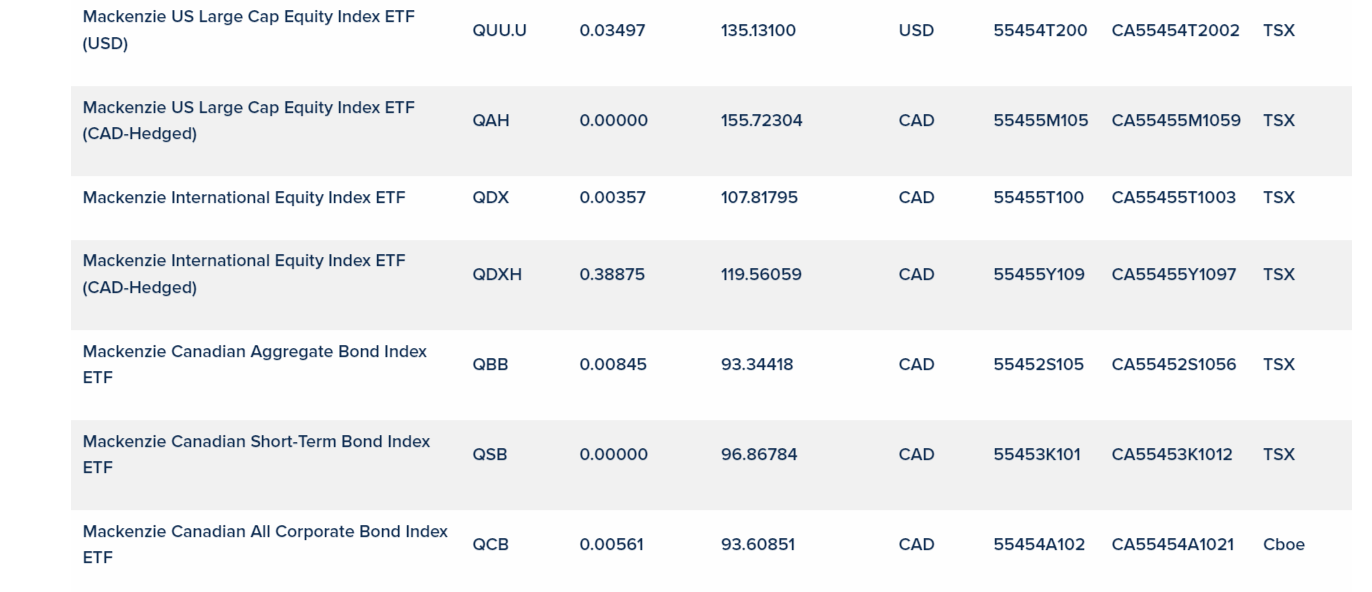Click the 0.38875 distribution value
Viewport: 1372px width, 592px height.
[x=612, y=275]
